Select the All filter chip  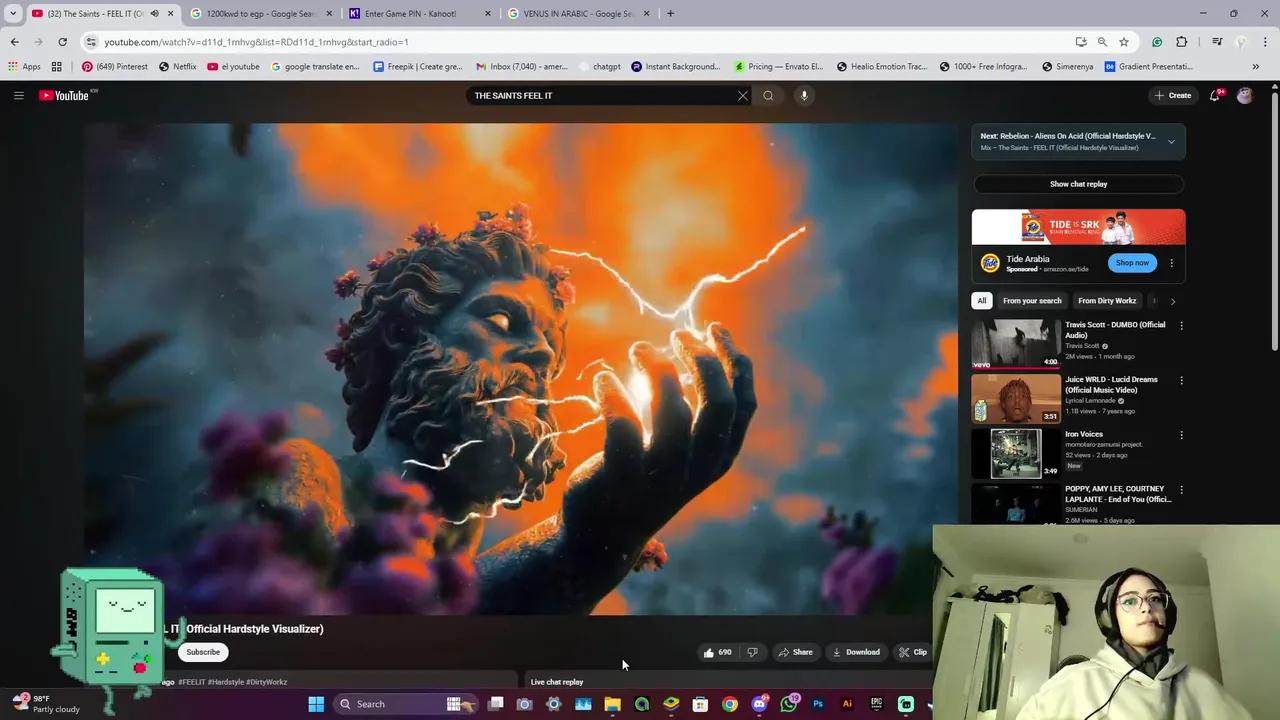982,300
